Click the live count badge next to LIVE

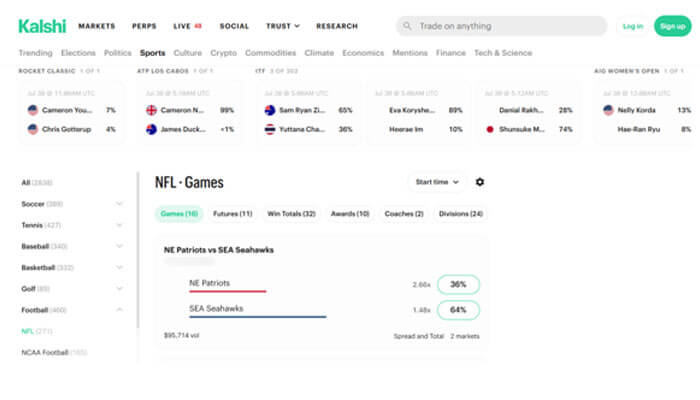pos(198,26)
